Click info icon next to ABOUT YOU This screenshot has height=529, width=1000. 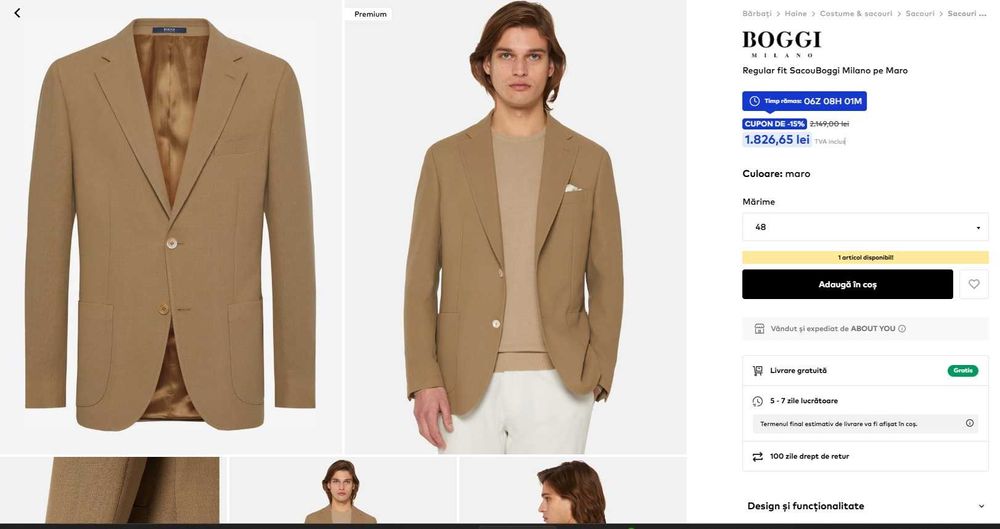[902, 328]
